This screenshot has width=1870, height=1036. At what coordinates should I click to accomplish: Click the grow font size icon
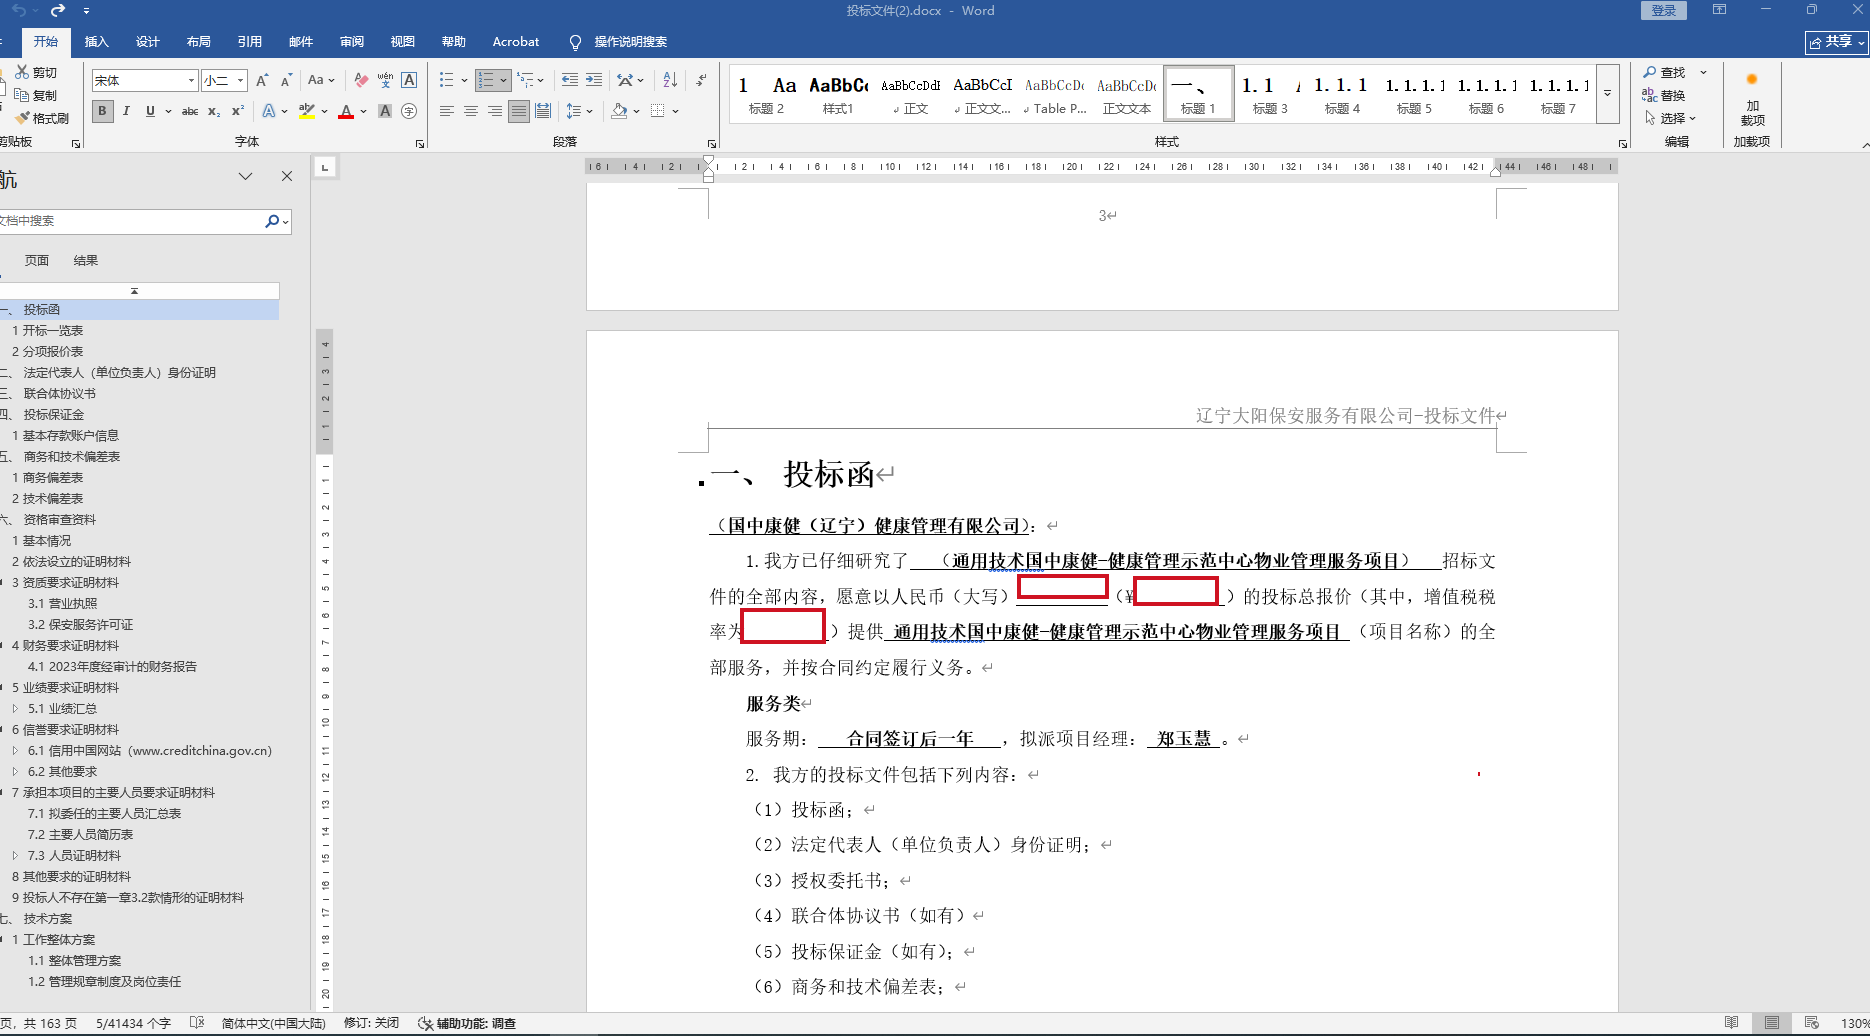coord(262,80)
